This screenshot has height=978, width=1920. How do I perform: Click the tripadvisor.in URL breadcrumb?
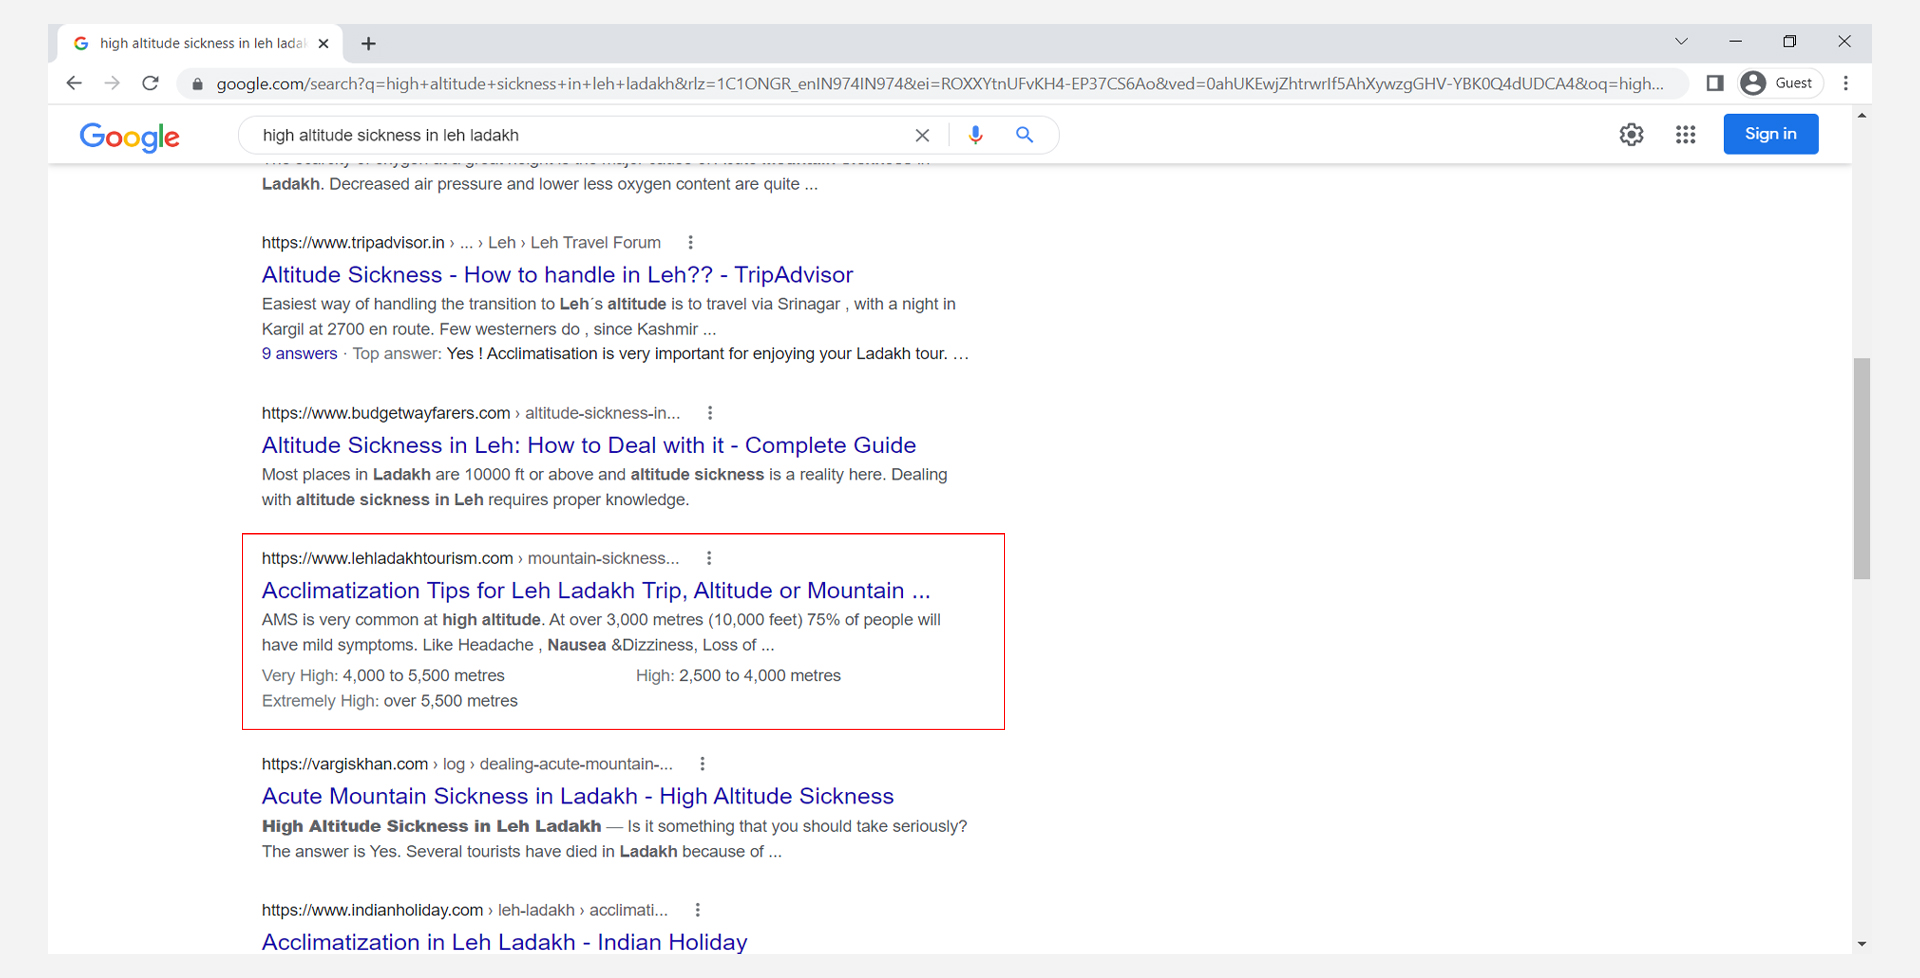click(461, 242)
